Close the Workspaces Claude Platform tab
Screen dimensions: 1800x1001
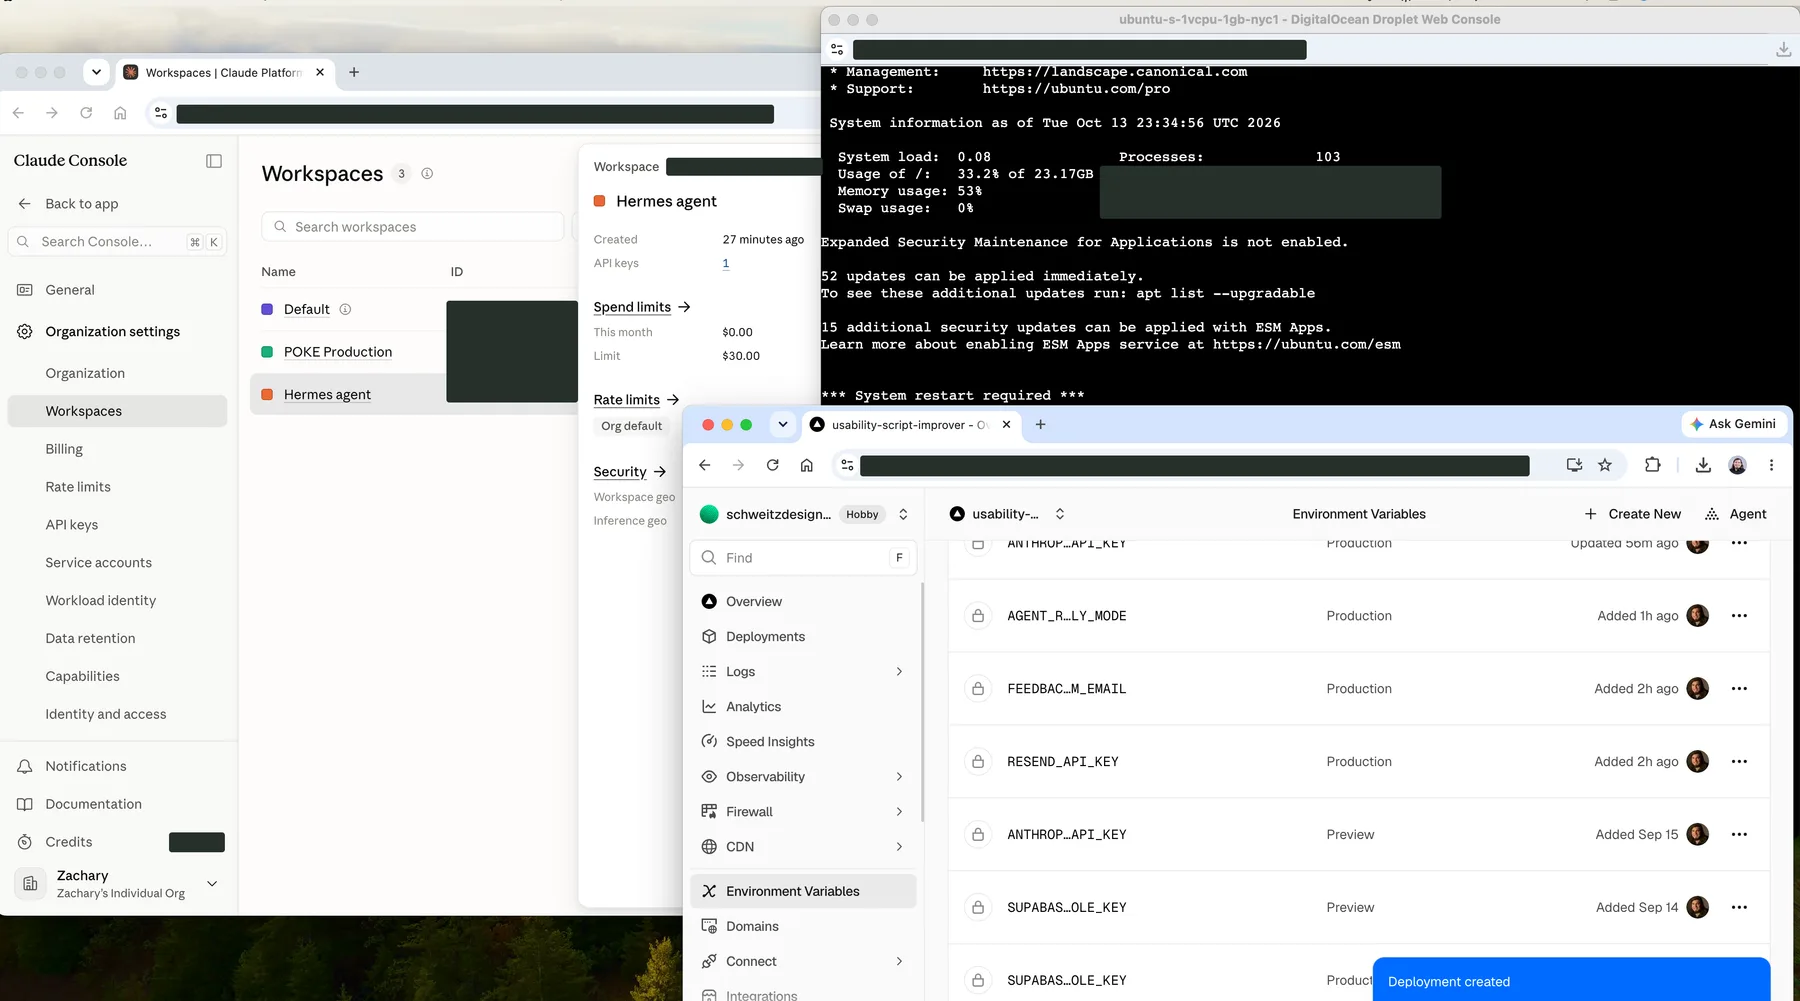[320, 72]
